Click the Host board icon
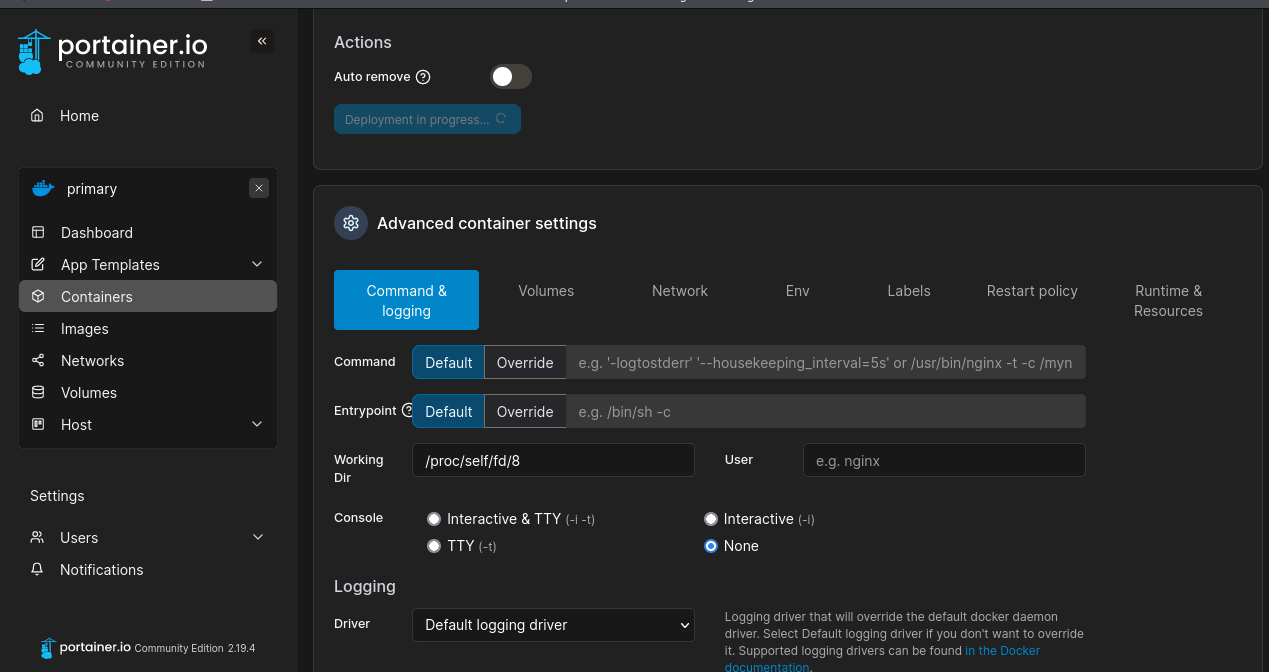 38,424
